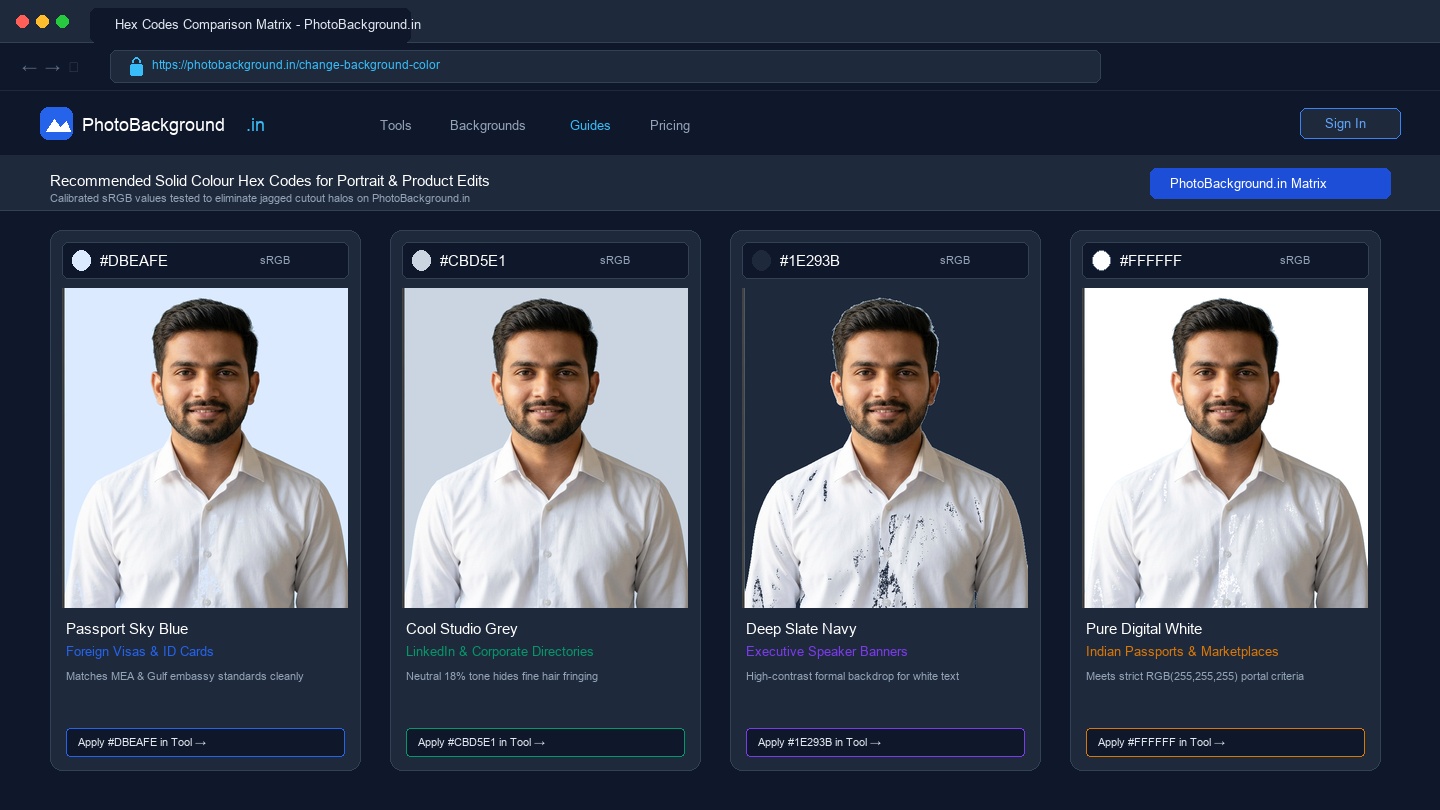
Task: Click the #FFFFFF hex code text
Action: click(1151, 260)
